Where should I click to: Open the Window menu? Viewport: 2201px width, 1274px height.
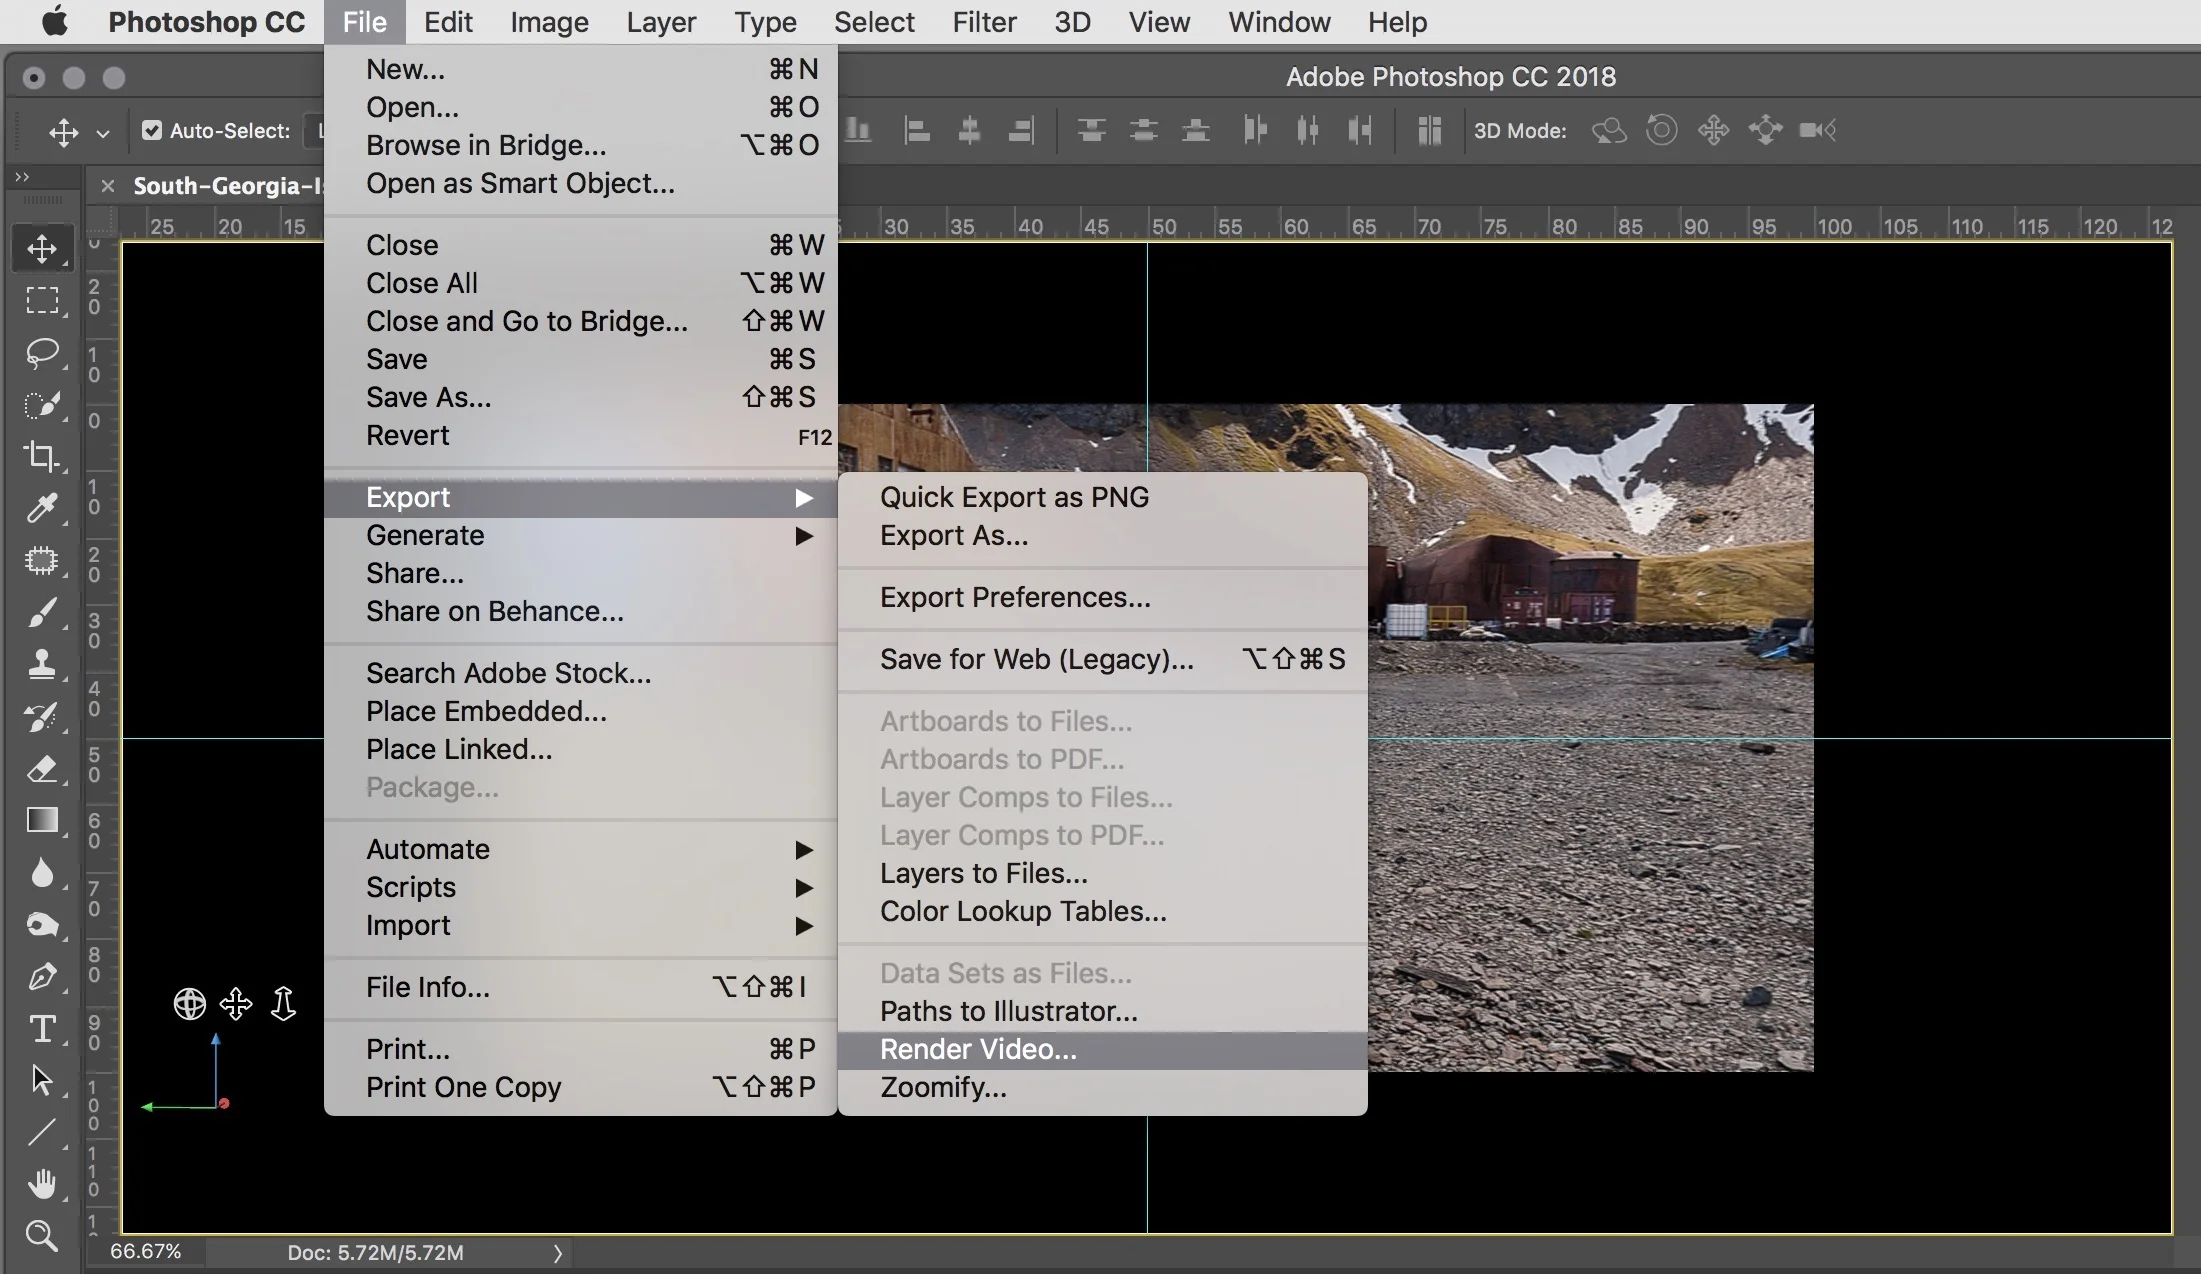[1279, 22]
